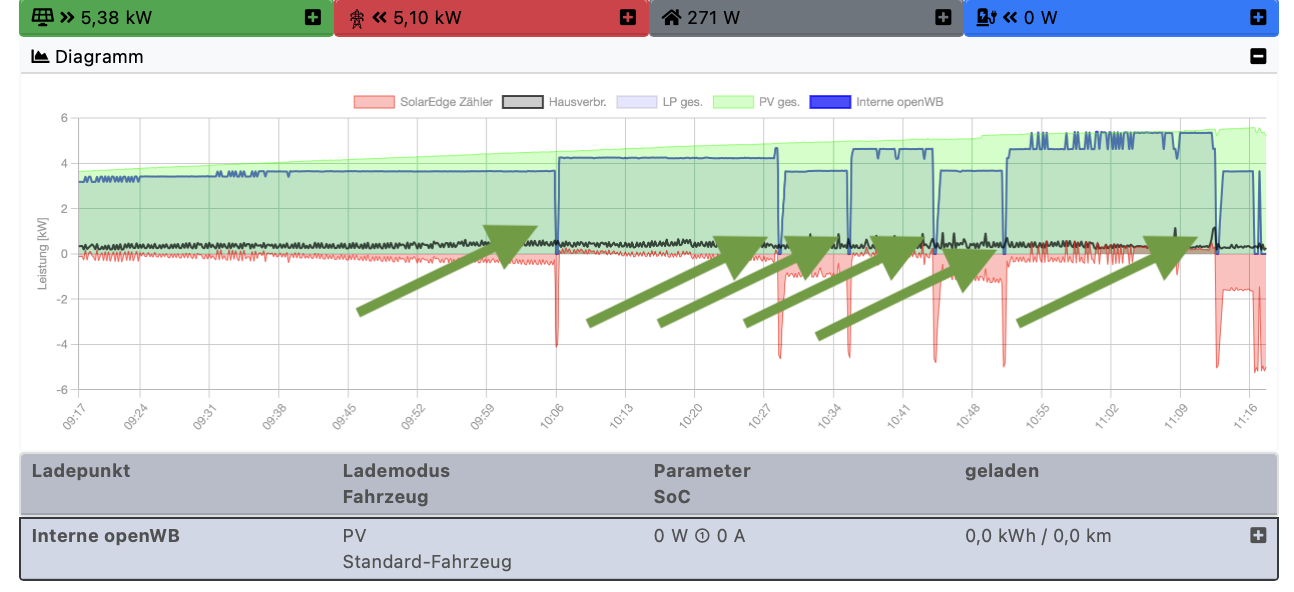
Task: Click the clock icon in Parameter column
Action: click(x=702, y=536)
